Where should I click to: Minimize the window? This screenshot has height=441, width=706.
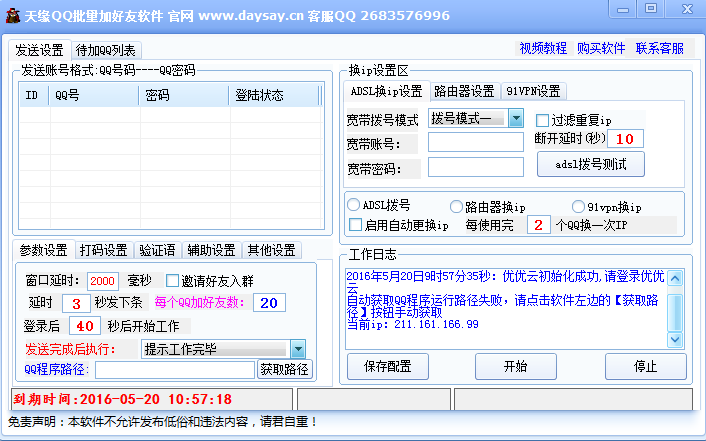(623, 10)
